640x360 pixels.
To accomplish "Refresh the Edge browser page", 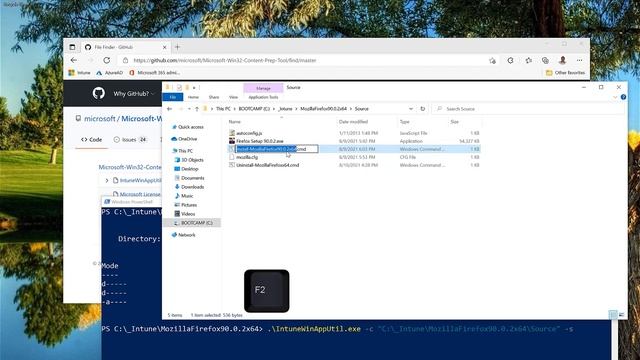I will click(x=107, y=60).
